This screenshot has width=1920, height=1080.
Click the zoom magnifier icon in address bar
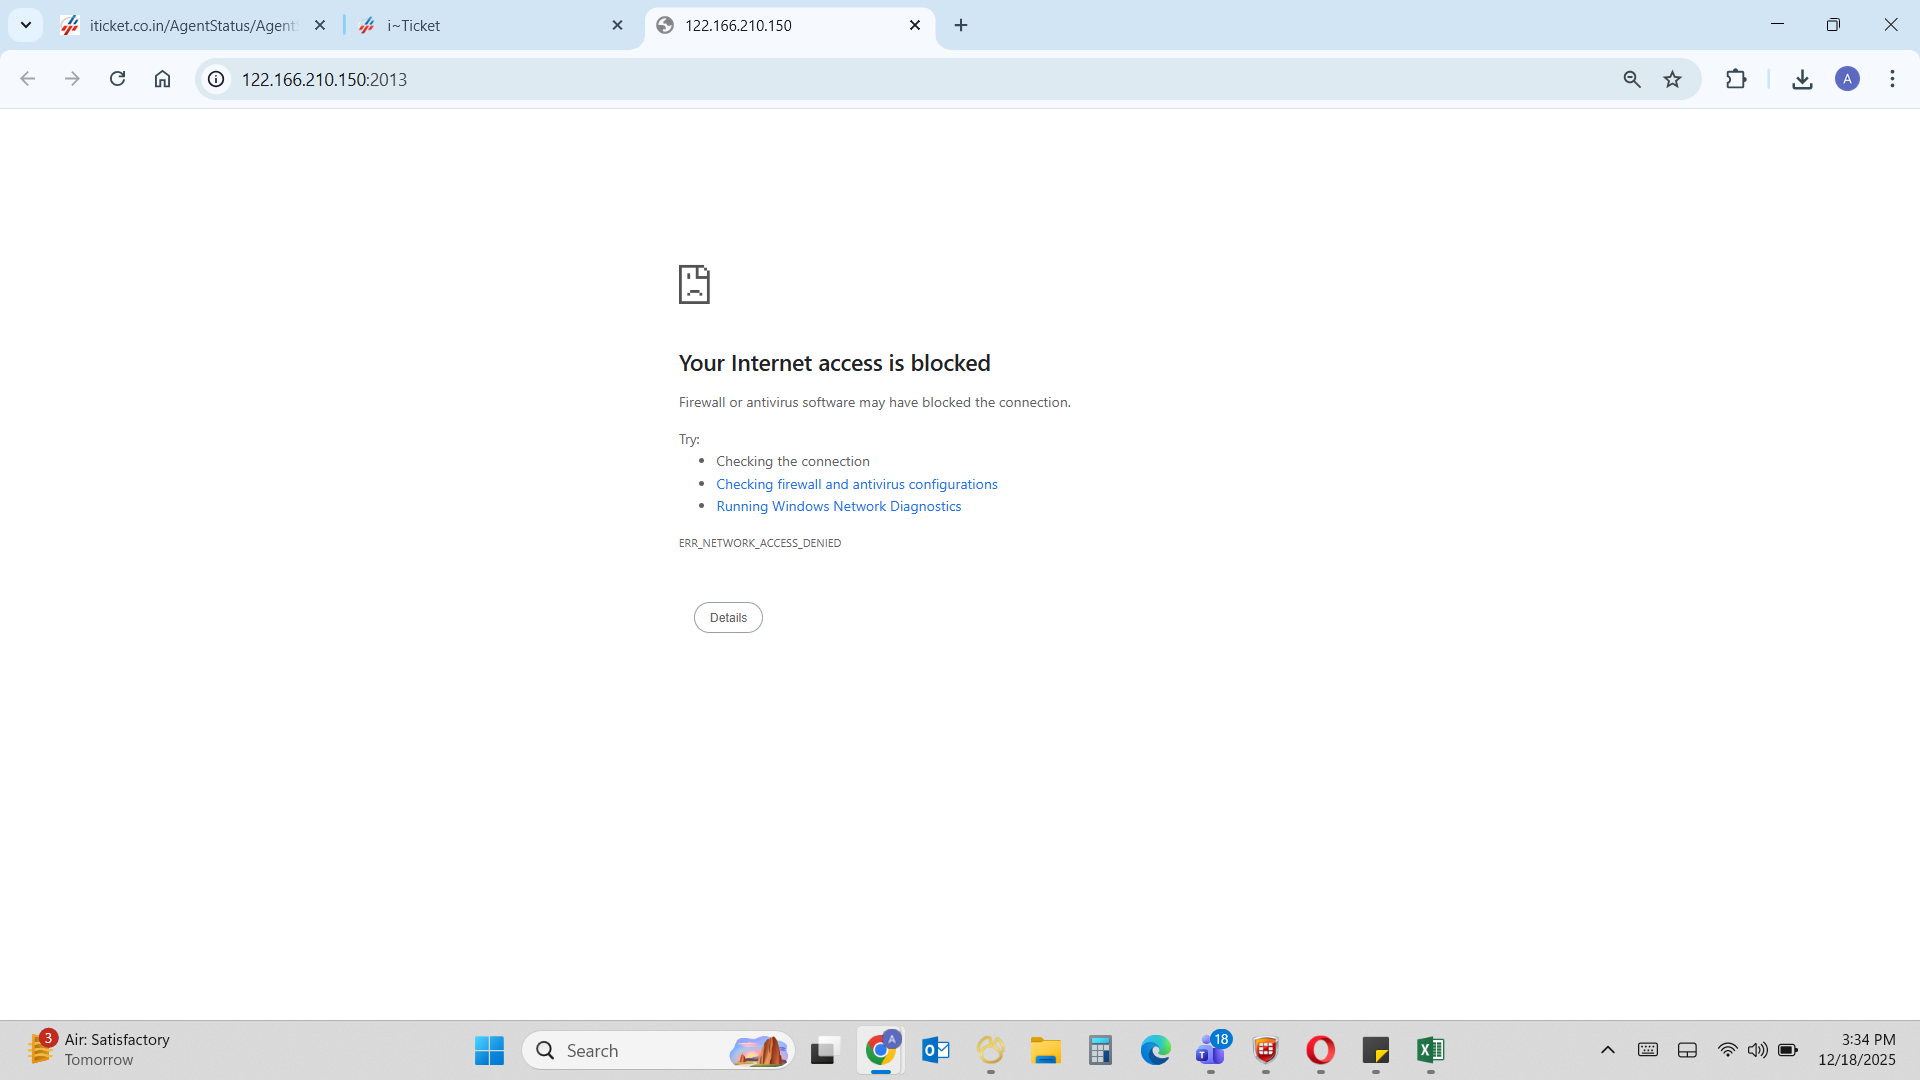(x=1632, y=79)
